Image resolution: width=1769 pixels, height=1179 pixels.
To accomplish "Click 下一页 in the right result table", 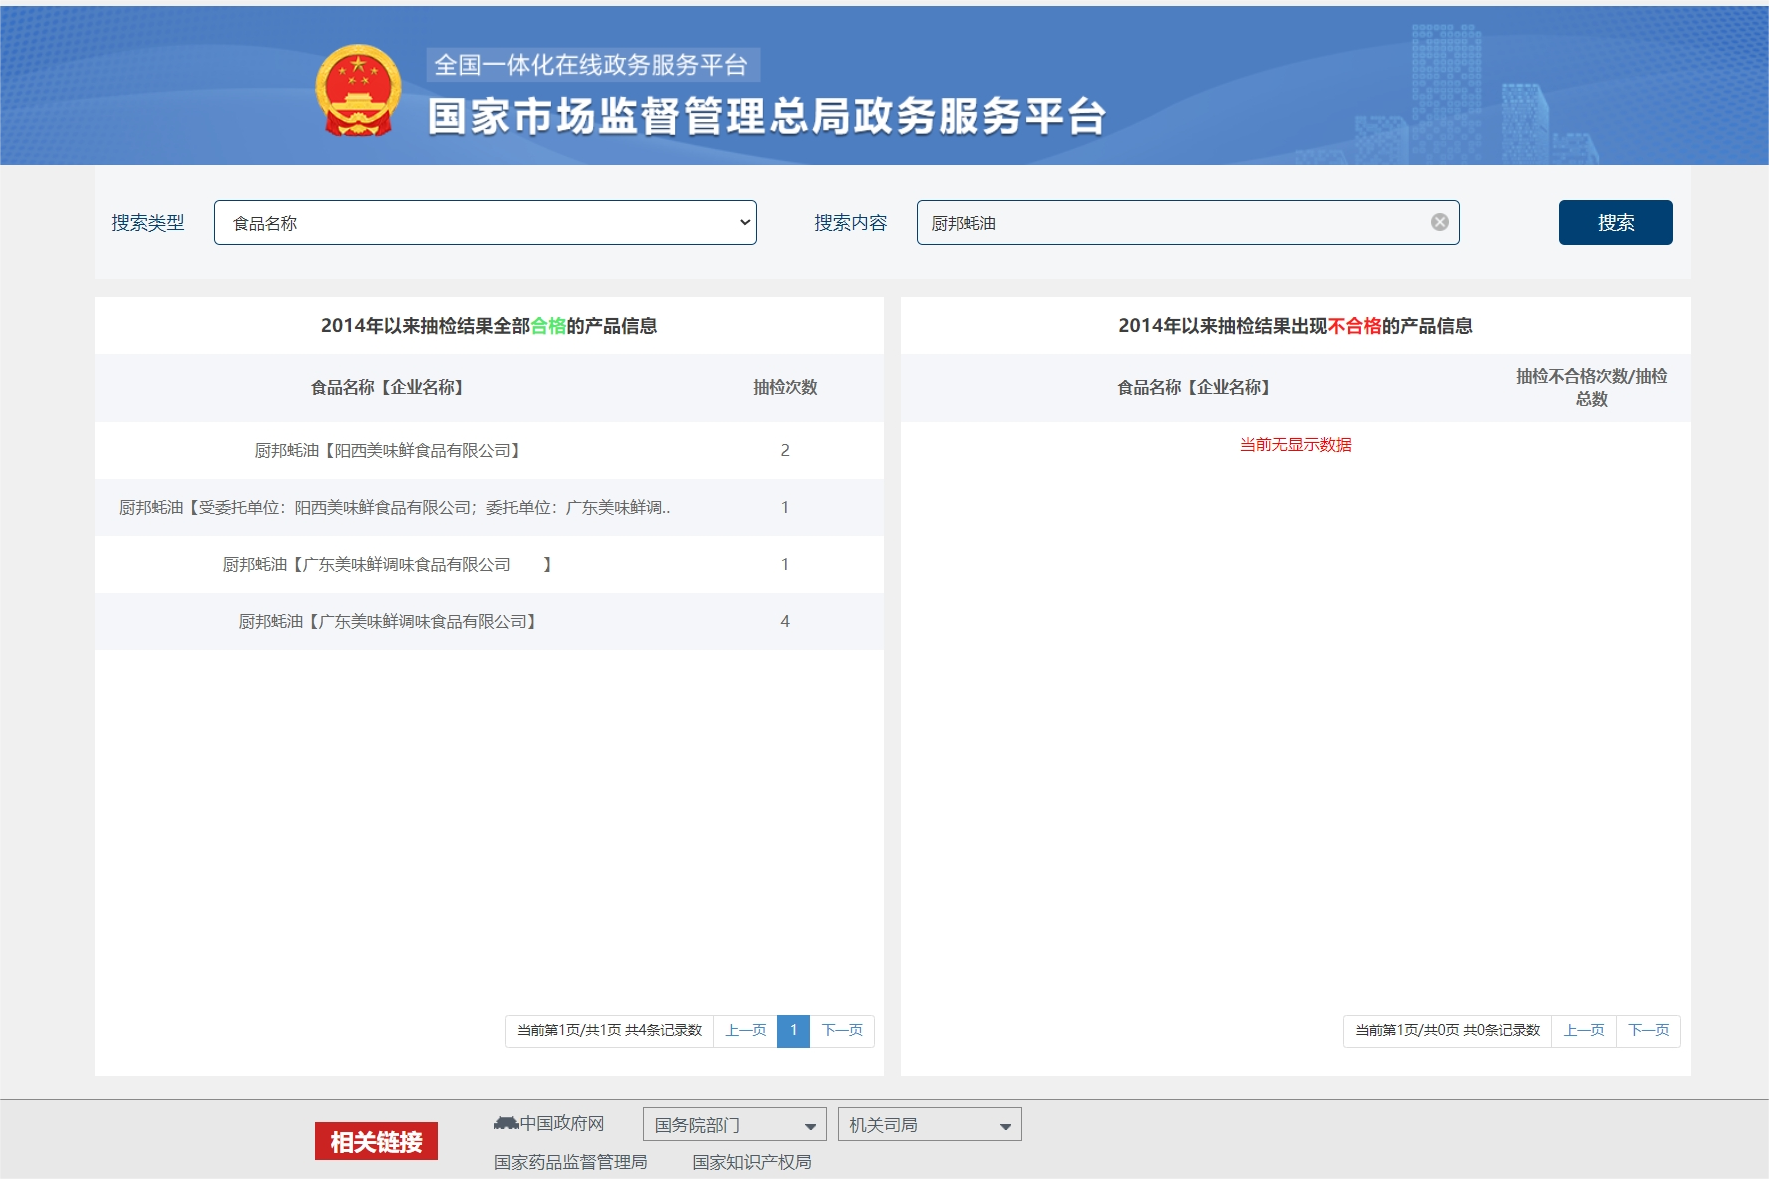I will [x=1649, y=1028].
